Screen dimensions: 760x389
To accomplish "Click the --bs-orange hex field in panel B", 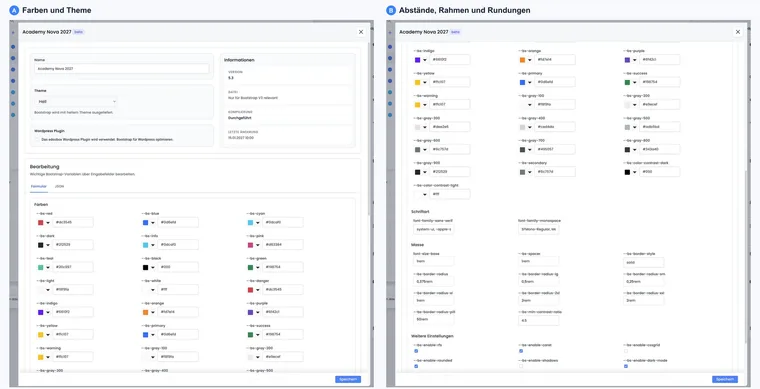I will (555, 60).
